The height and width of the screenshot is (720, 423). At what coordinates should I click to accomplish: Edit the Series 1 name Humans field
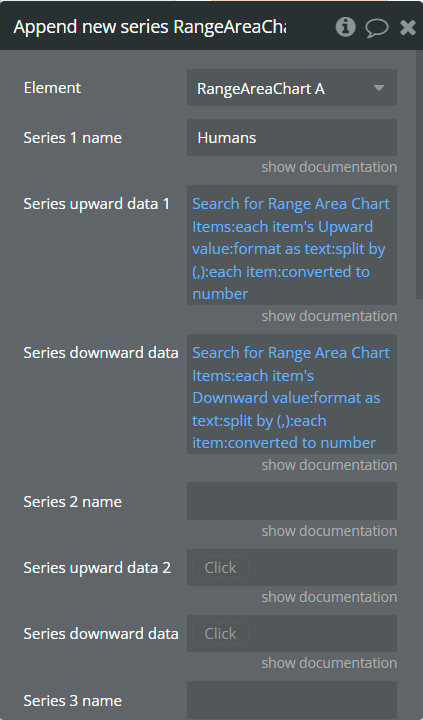click(292, 137)
